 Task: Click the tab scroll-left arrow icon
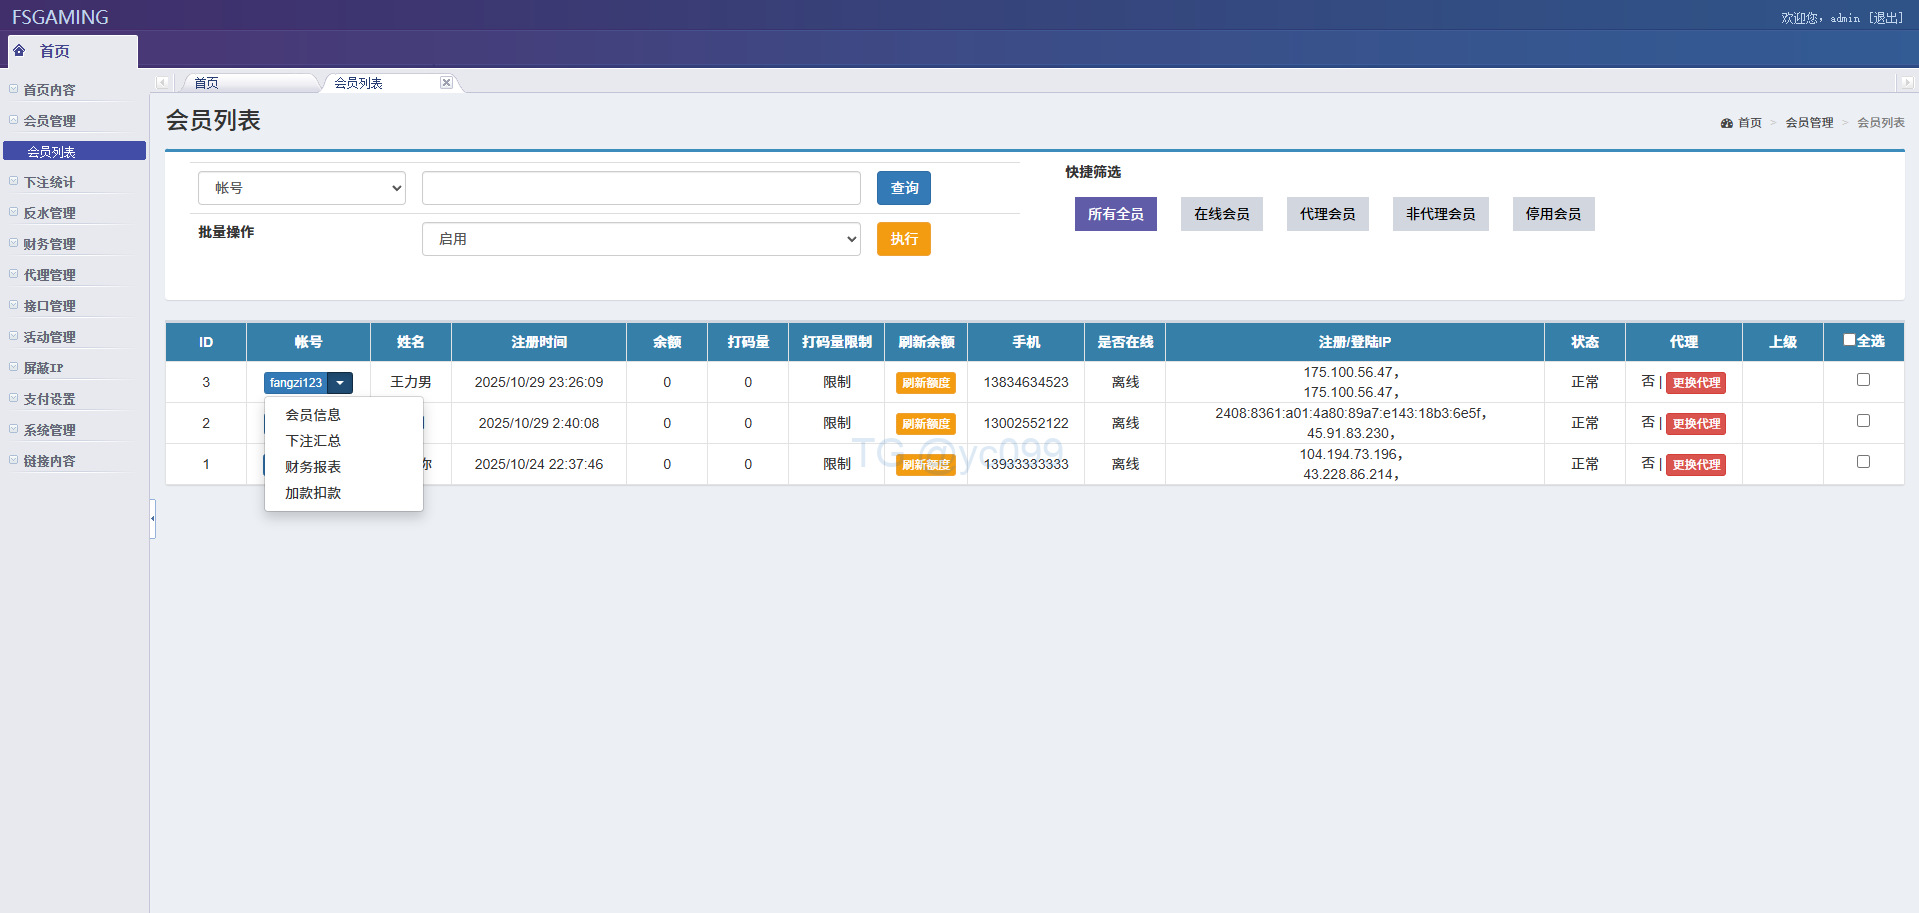tap(162, 83)
